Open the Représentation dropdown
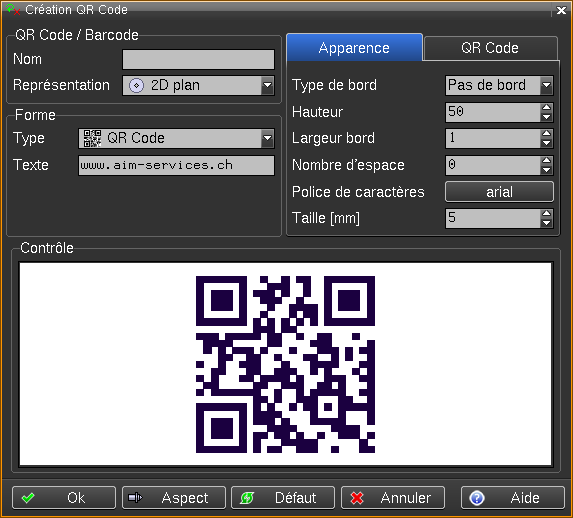 (267, 86)
